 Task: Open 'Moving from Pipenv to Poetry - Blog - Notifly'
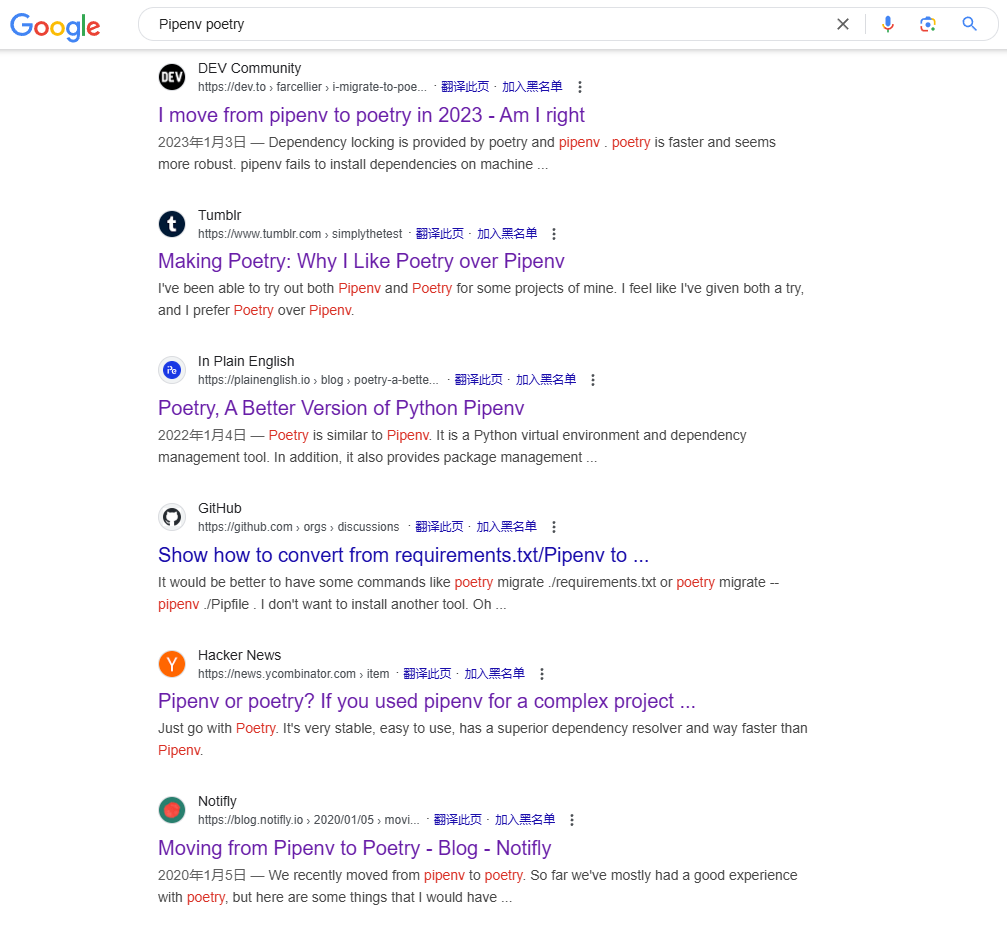click(x=355, y=848)
